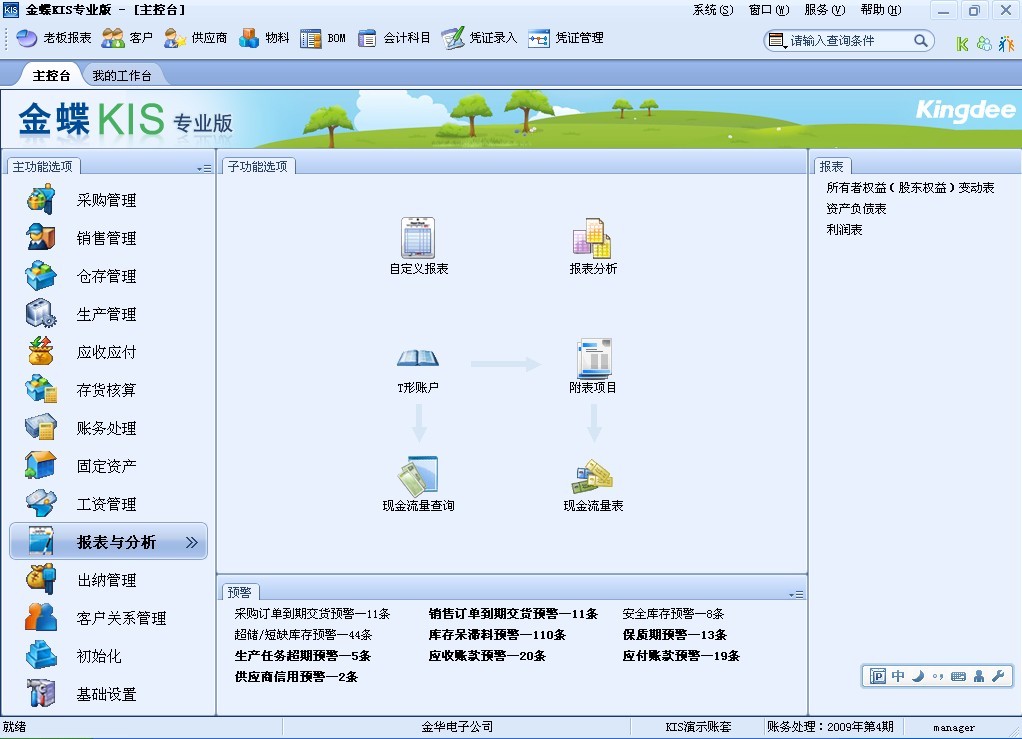Toggle 中 Chinese input mode
Image resolution: width=1022 pixels, height=739 pixels.
click(x=898, y=676)
